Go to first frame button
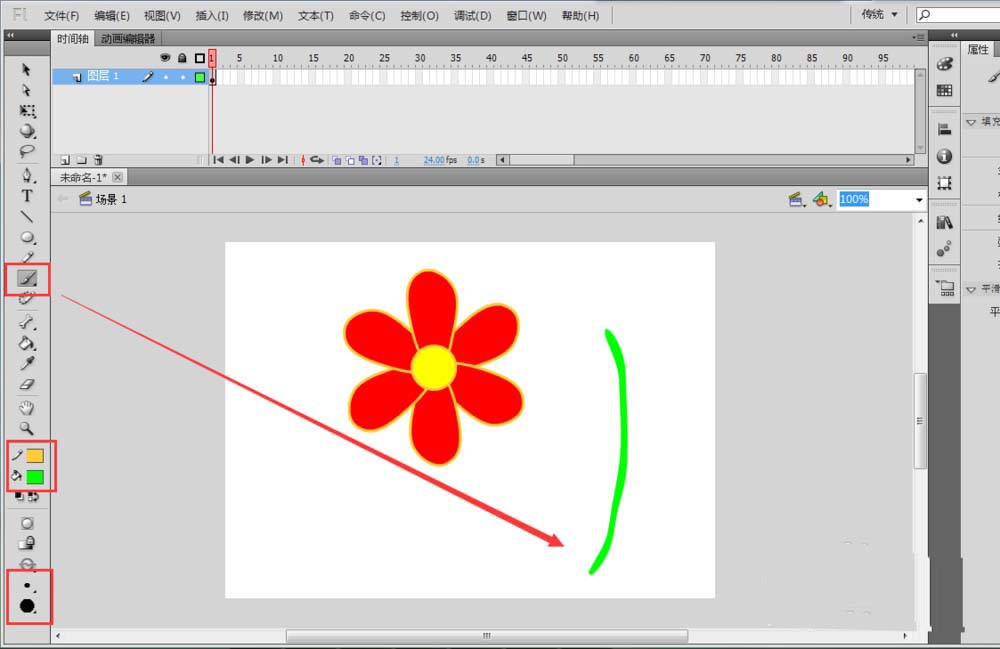The height and width of the screenshot is (649, 1000). (218, 160)
